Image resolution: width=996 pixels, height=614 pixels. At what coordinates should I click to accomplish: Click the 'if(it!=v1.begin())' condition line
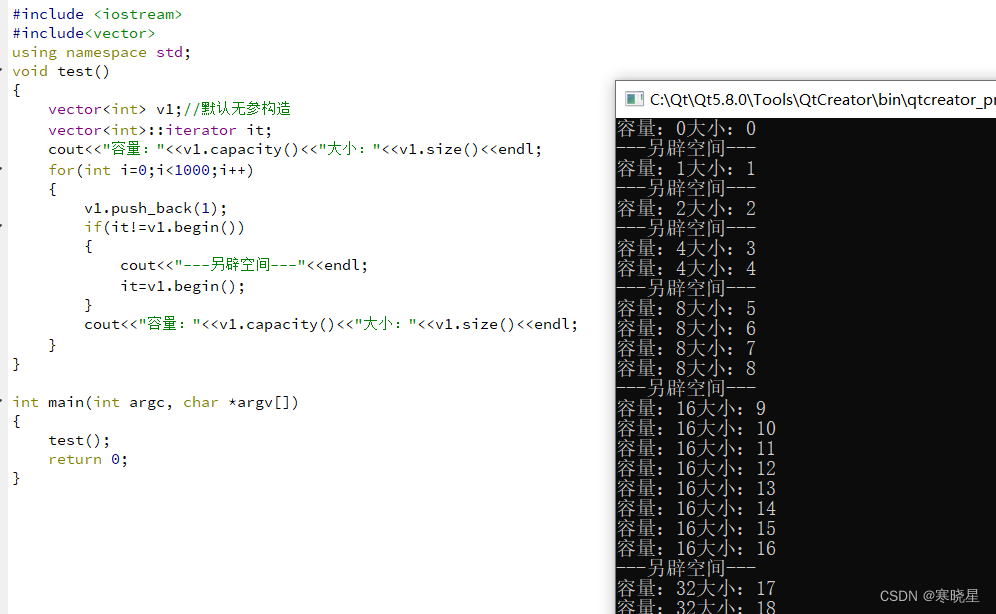click(x=165, y=227)
